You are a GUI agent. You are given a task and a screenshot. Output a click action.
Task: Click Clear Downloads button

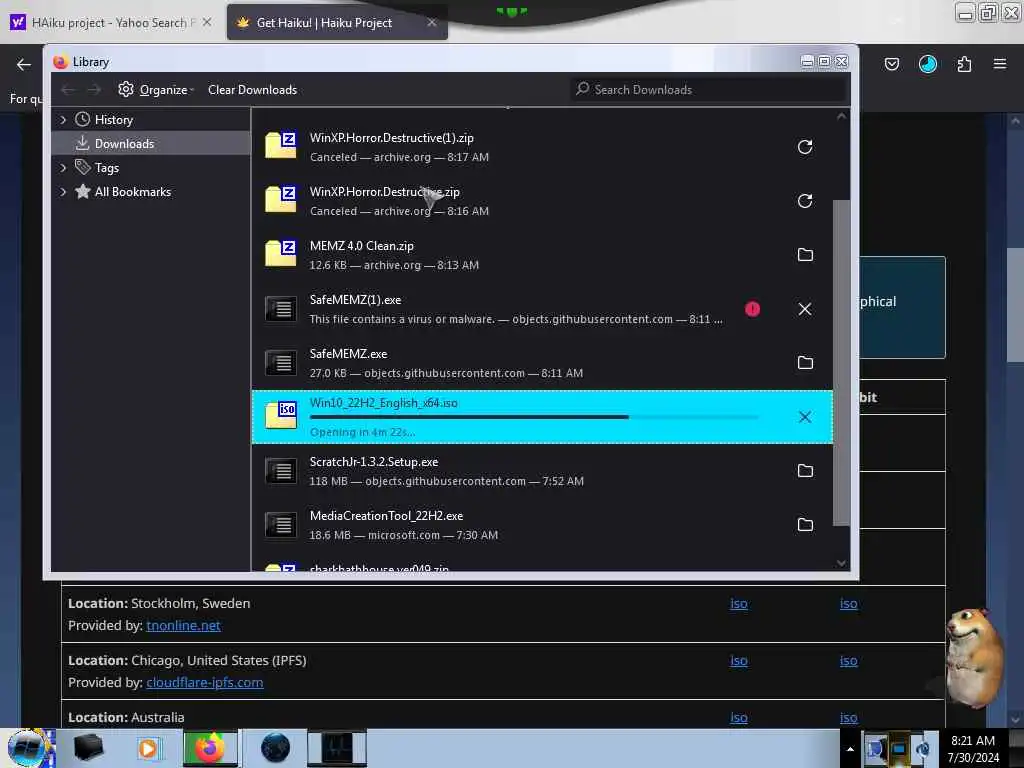pyautogui.click(x=252, y=89)
